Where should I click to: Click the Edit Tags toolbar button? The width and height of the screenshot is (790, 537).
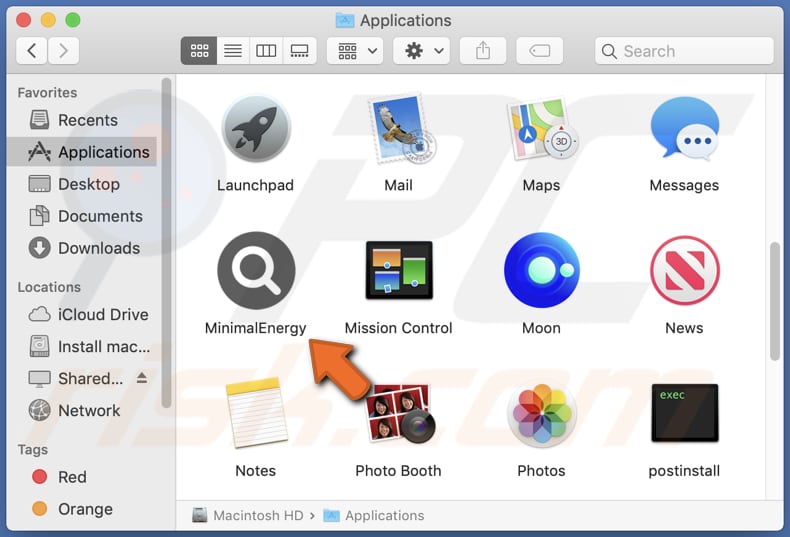(540, 51)
